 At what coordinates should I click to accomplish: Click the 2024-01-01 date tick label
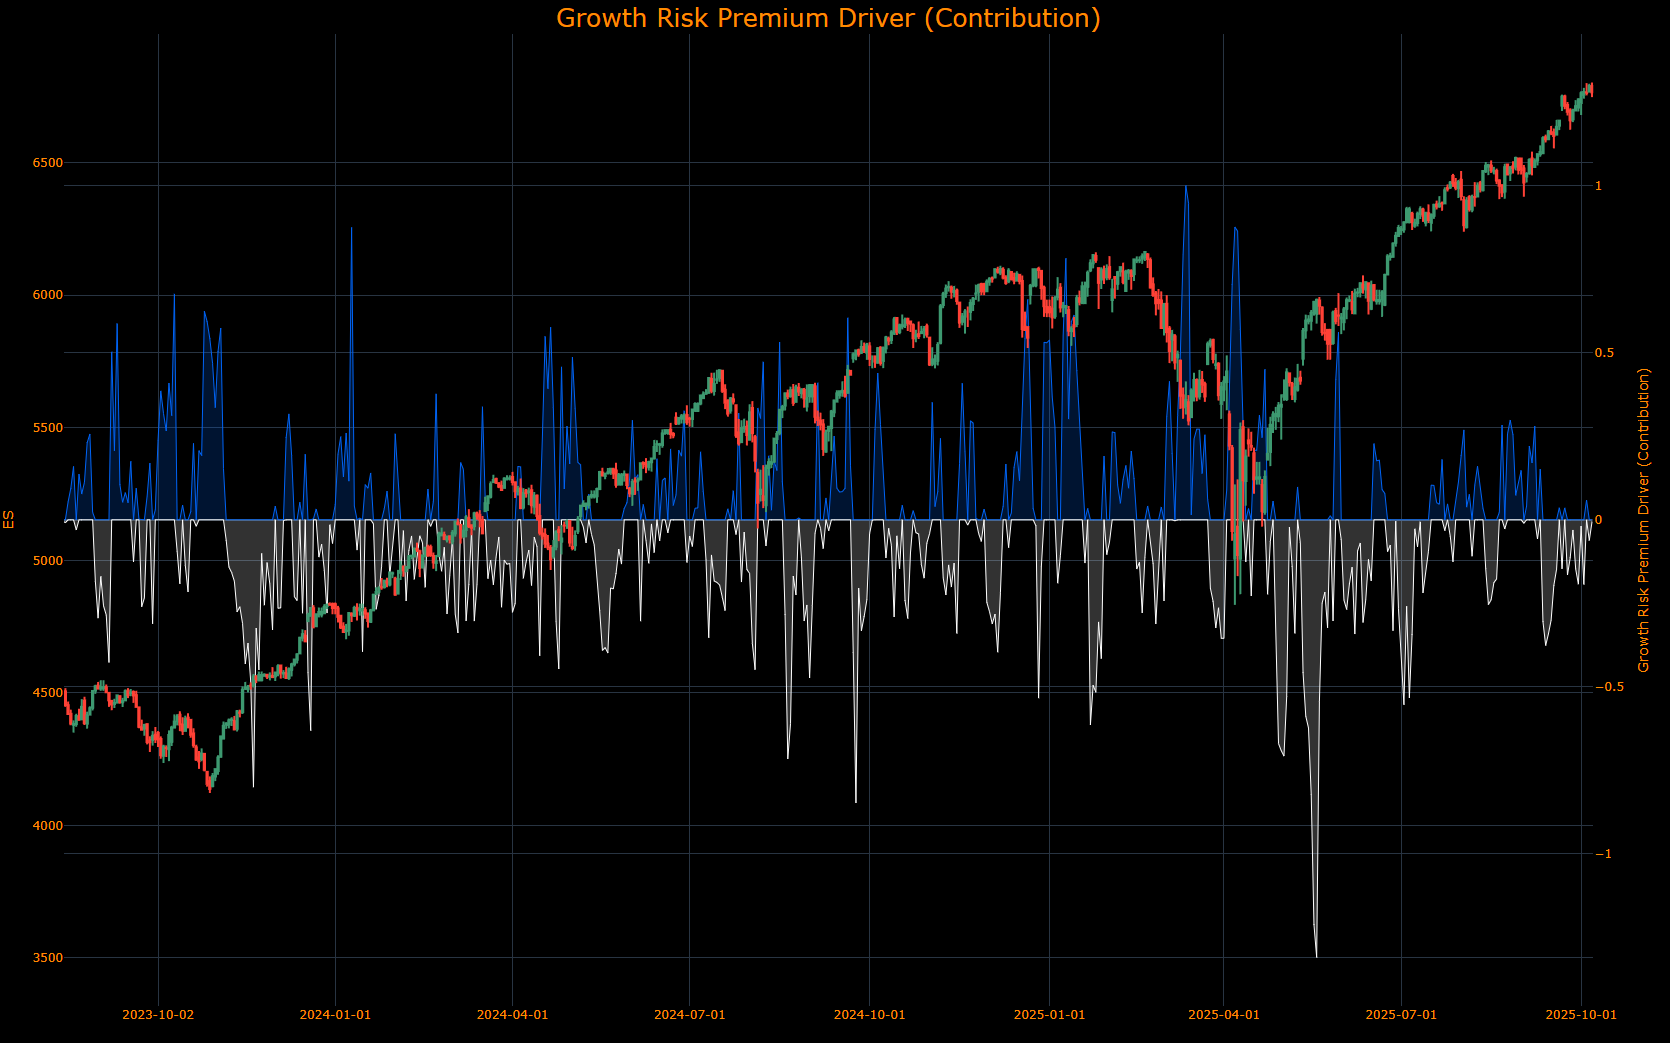pyautogui.click(x=334, y=1014)
